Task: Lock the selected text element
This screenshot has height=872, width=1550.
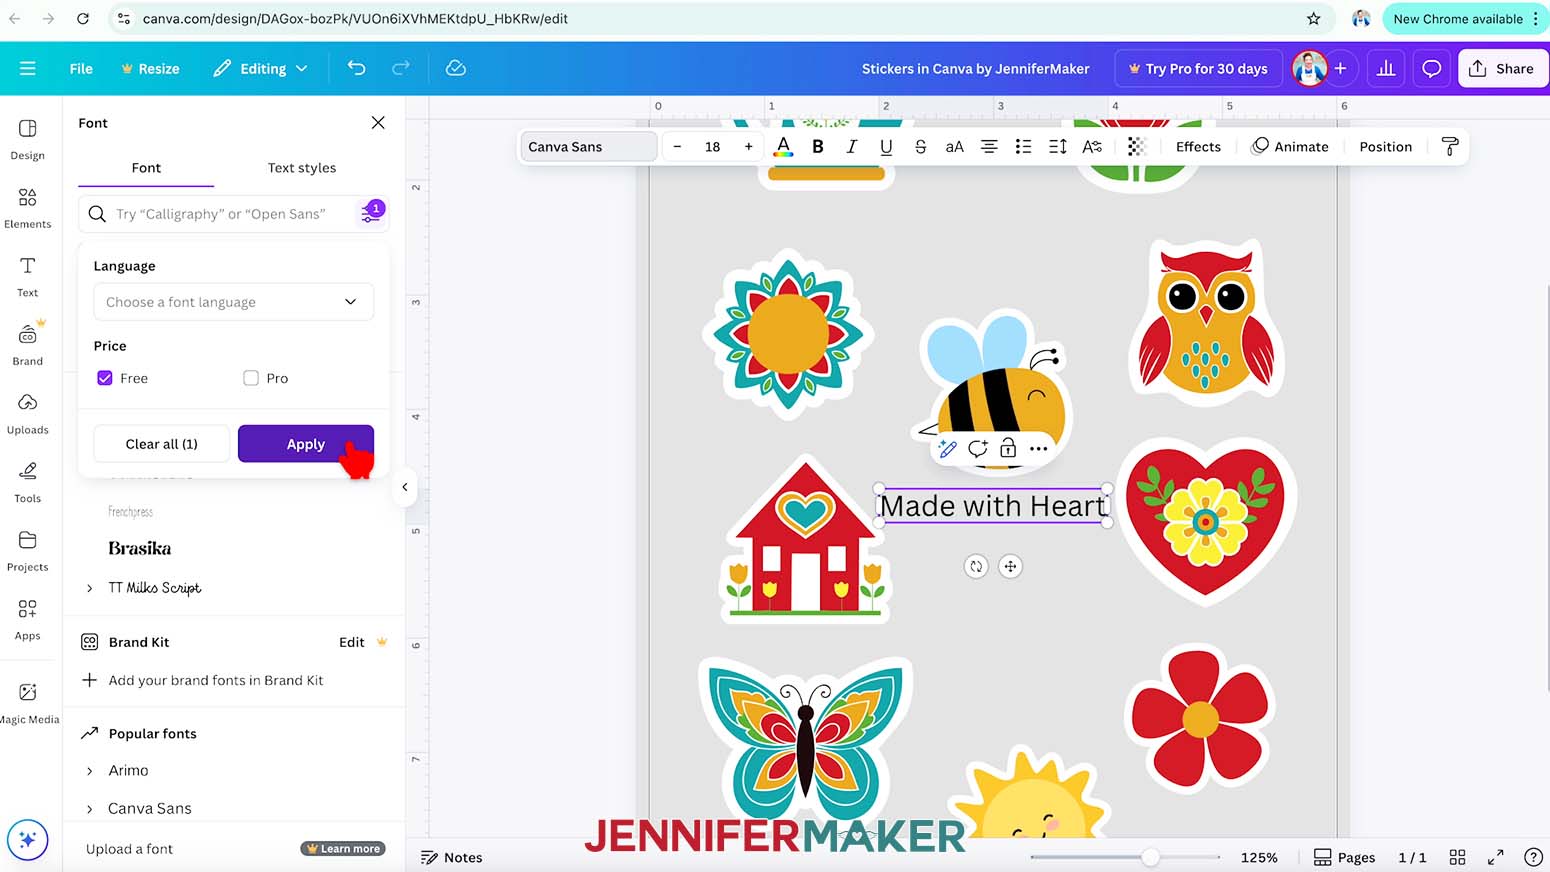Action: (1008, 449)
